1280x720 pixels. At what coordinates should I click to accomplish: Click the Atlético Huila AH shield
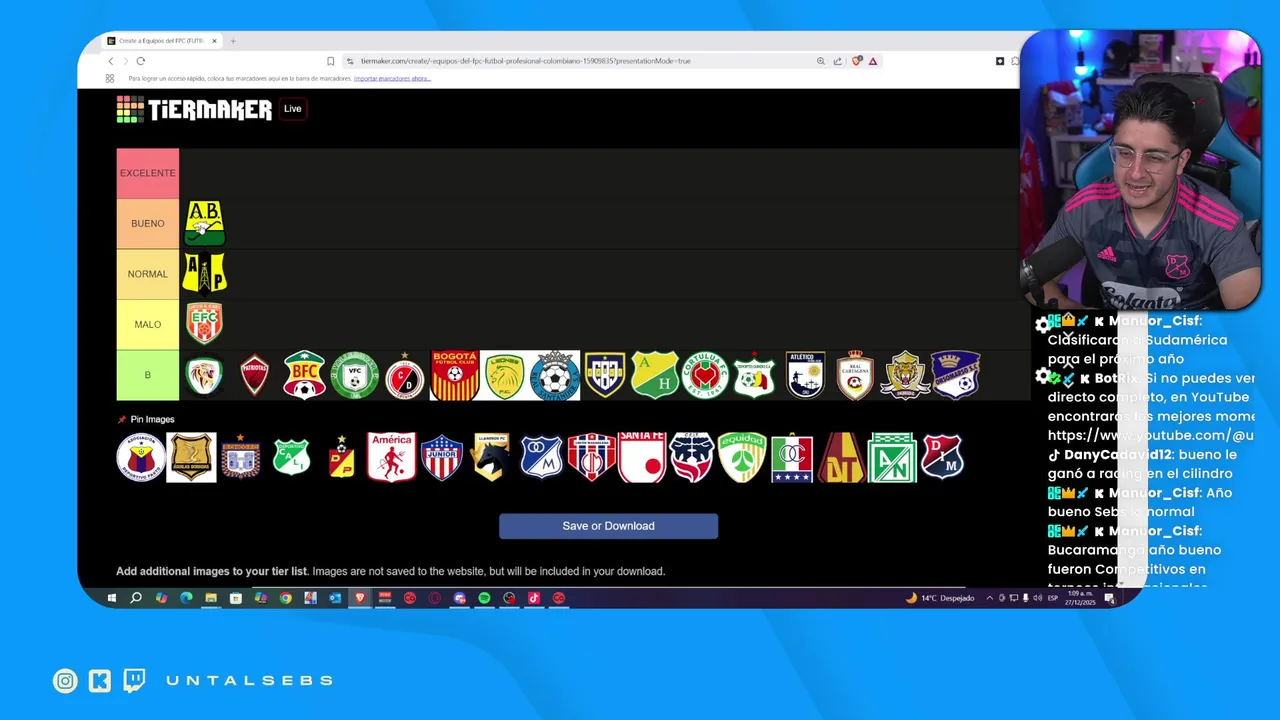point(654,375)
